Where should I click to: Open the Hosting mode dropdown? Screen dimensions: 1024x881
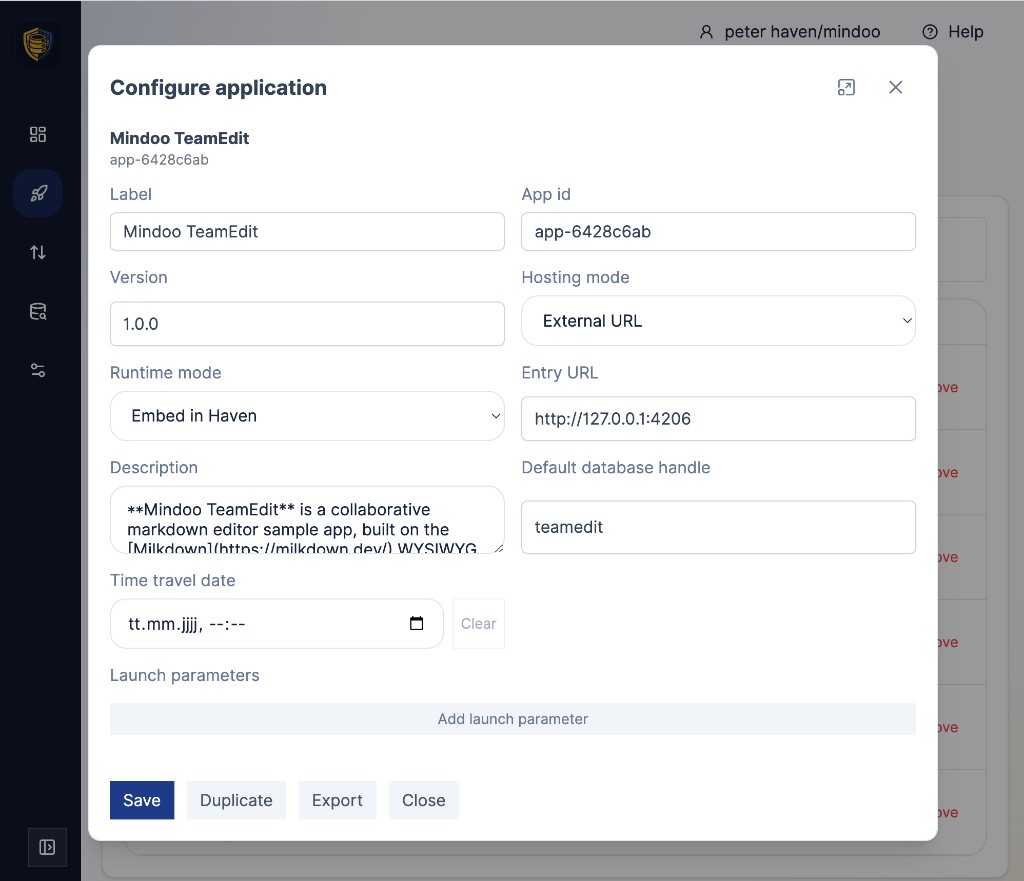click(x=718, y=321)
